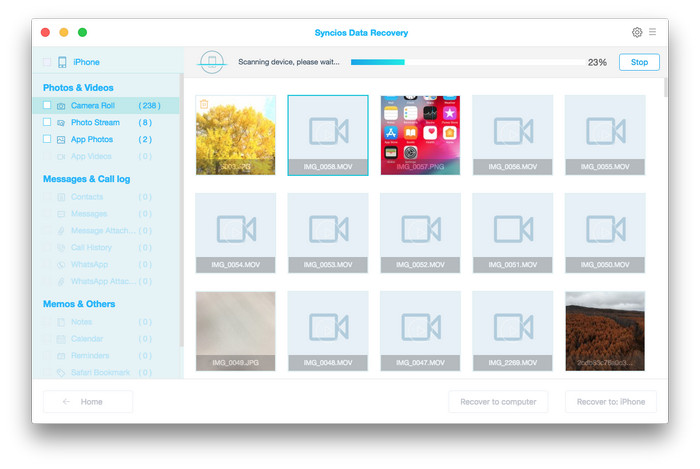Click the Notes icon in sidebar

click(61, 322)
